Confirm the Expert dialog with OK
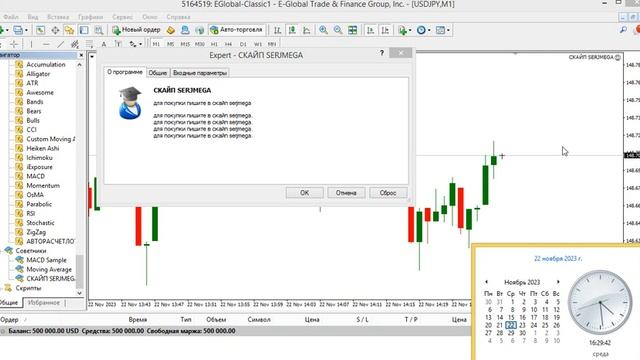This screenshot has width=640, height=360. tap(304, 193)
